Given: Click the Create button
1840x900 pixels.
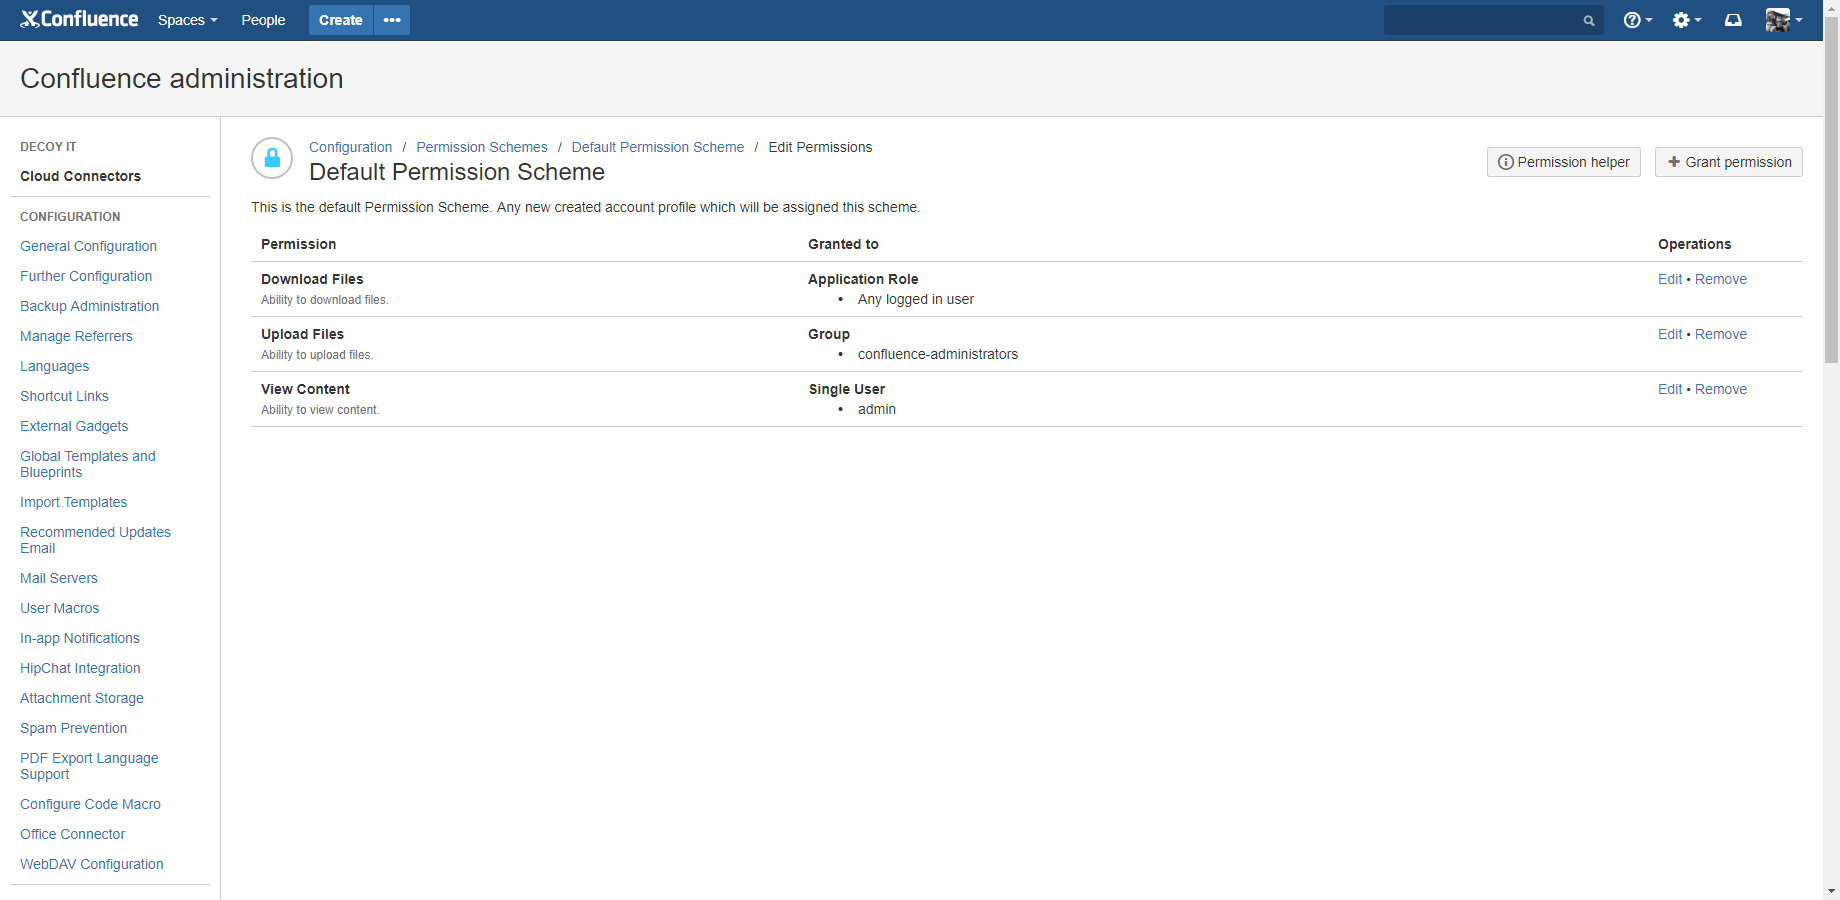Looking at the screenshot, I should coord(340,20).
